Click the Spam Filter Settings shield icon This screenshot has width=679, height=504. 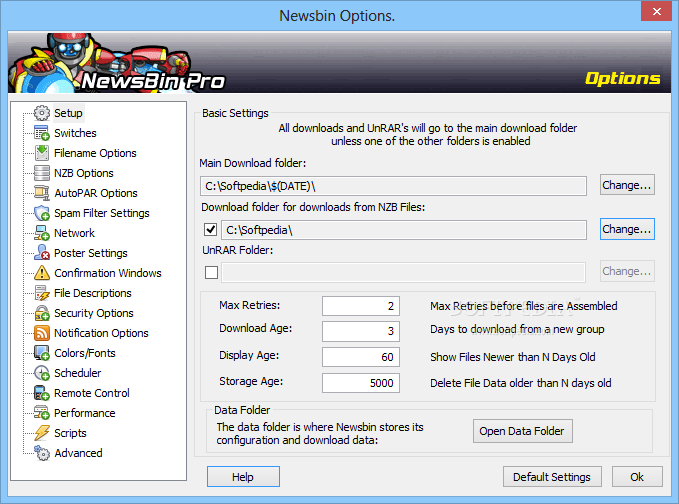(42, 213)
